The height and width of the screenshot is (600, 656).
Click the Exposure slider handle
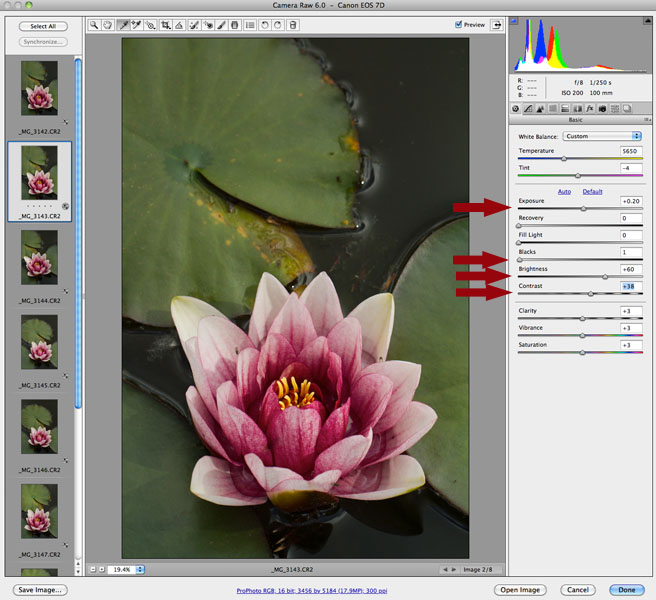pos(583,208)
